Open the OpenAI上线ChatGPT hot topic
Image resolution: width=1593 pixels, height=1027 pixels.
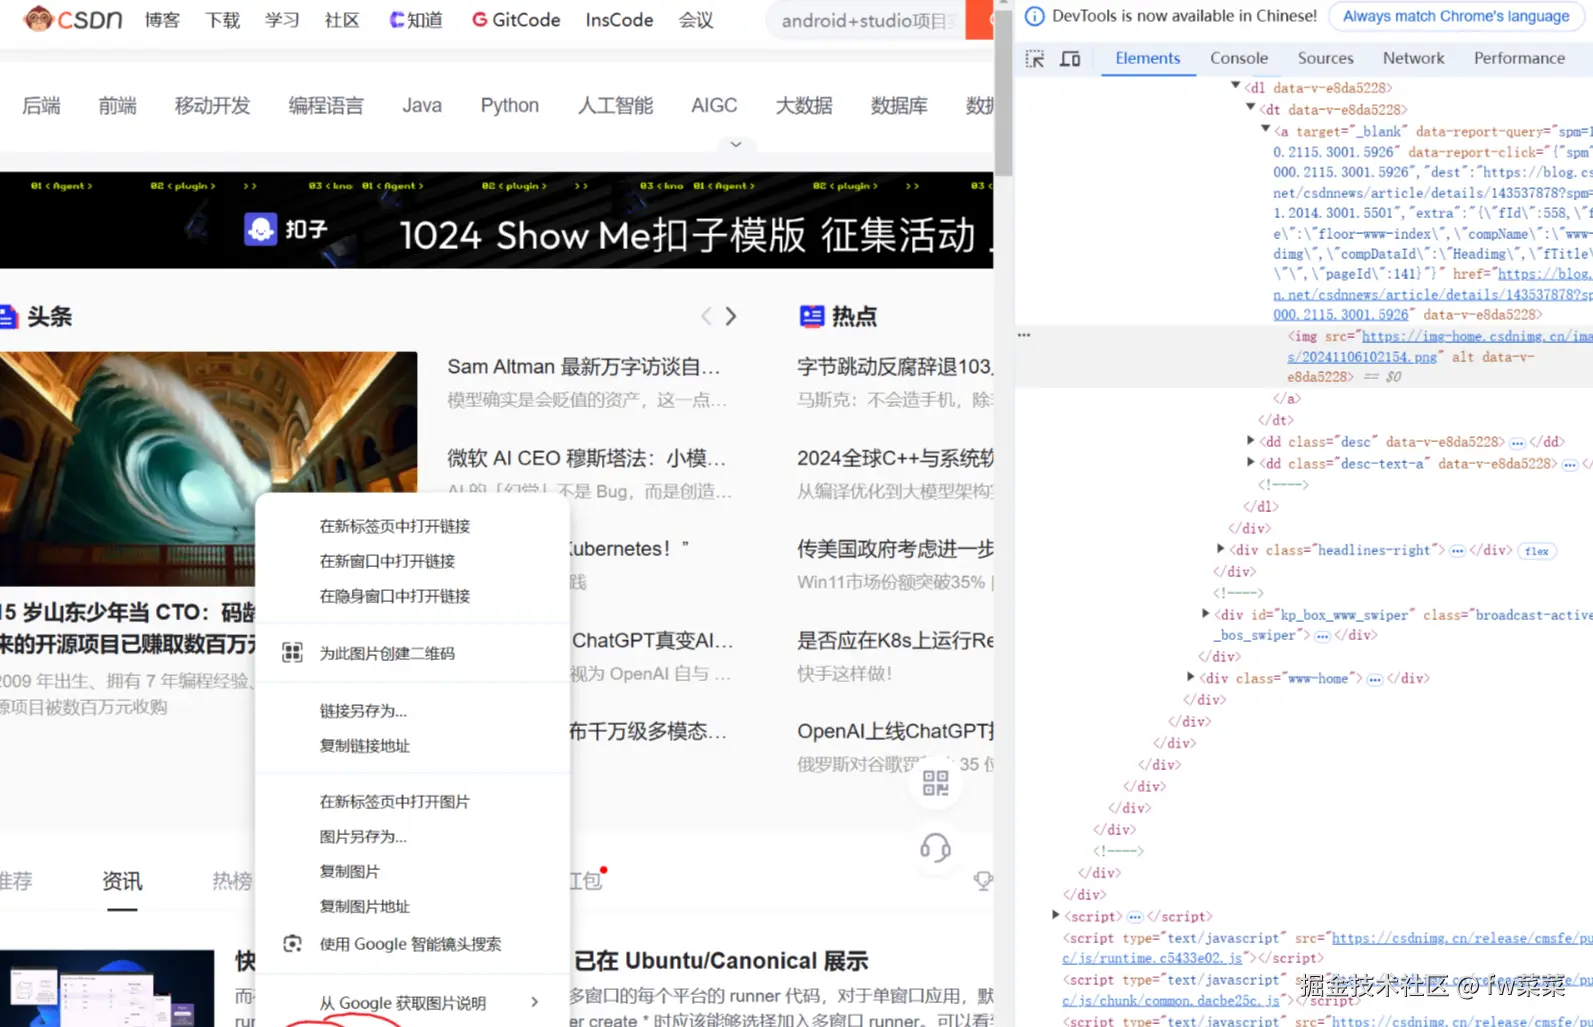(x=895, y=731)
